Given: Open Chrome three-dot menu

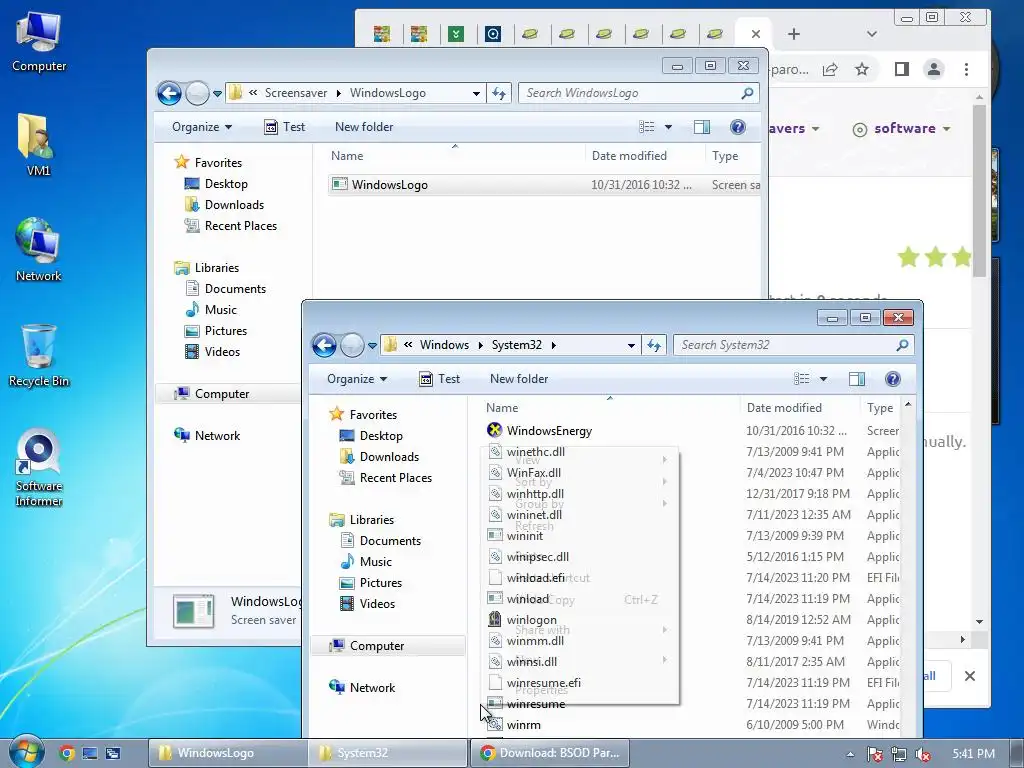Looking at the screenshot, I should coord(967,69).
